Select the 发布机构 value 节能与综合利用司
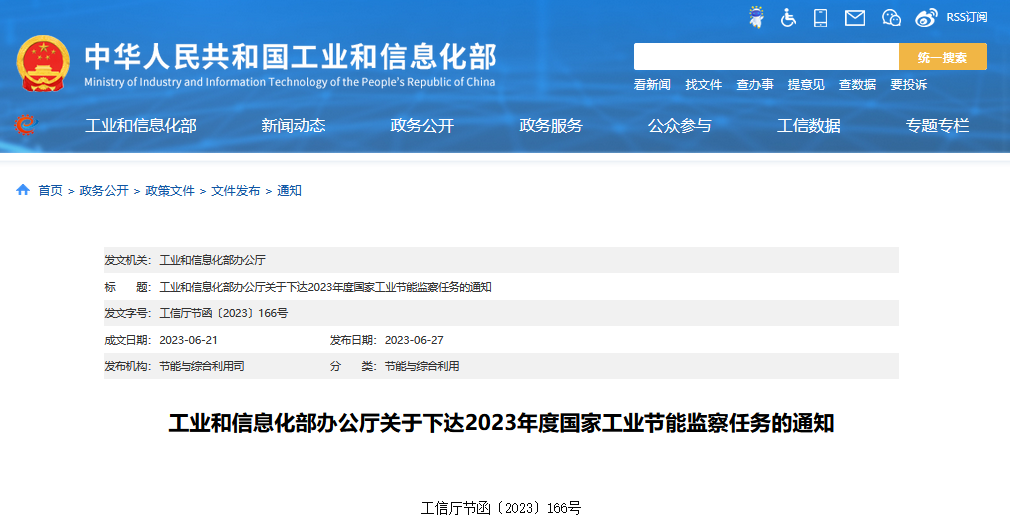The image size is (1010, 523). [202, 366]
